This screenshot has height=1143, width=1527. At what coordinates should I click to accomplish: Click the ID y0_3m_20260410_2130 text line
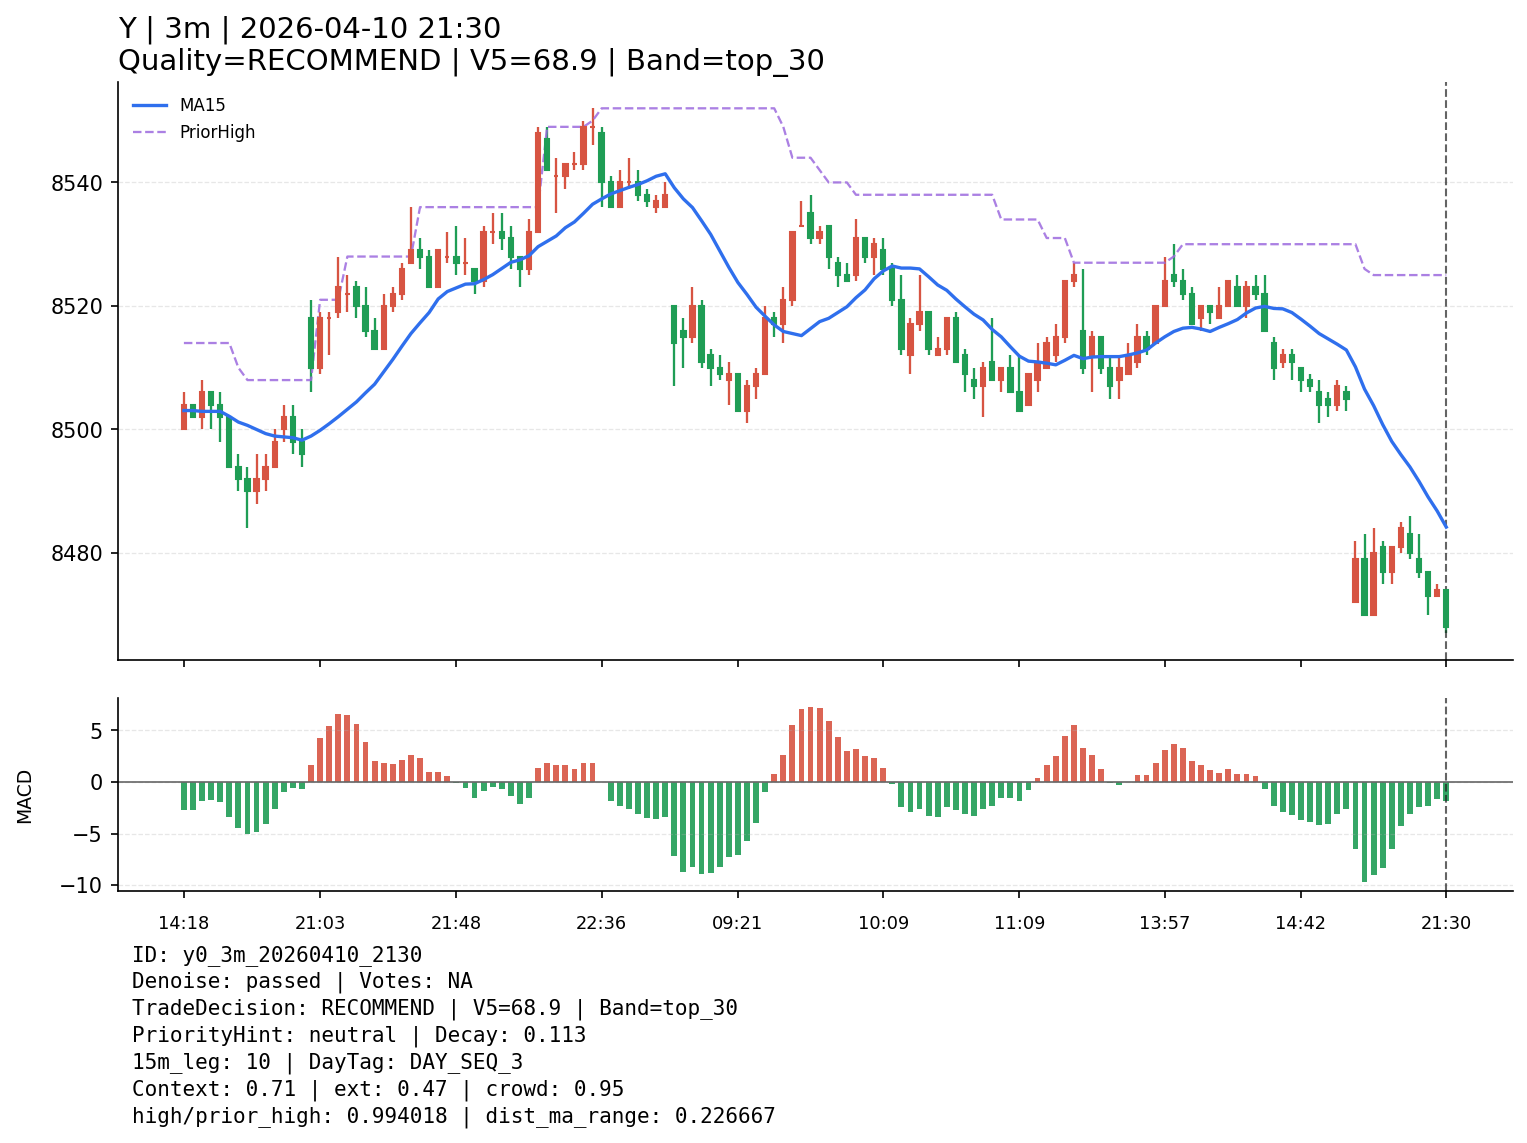pyautogui.click(x=277, y=955)
